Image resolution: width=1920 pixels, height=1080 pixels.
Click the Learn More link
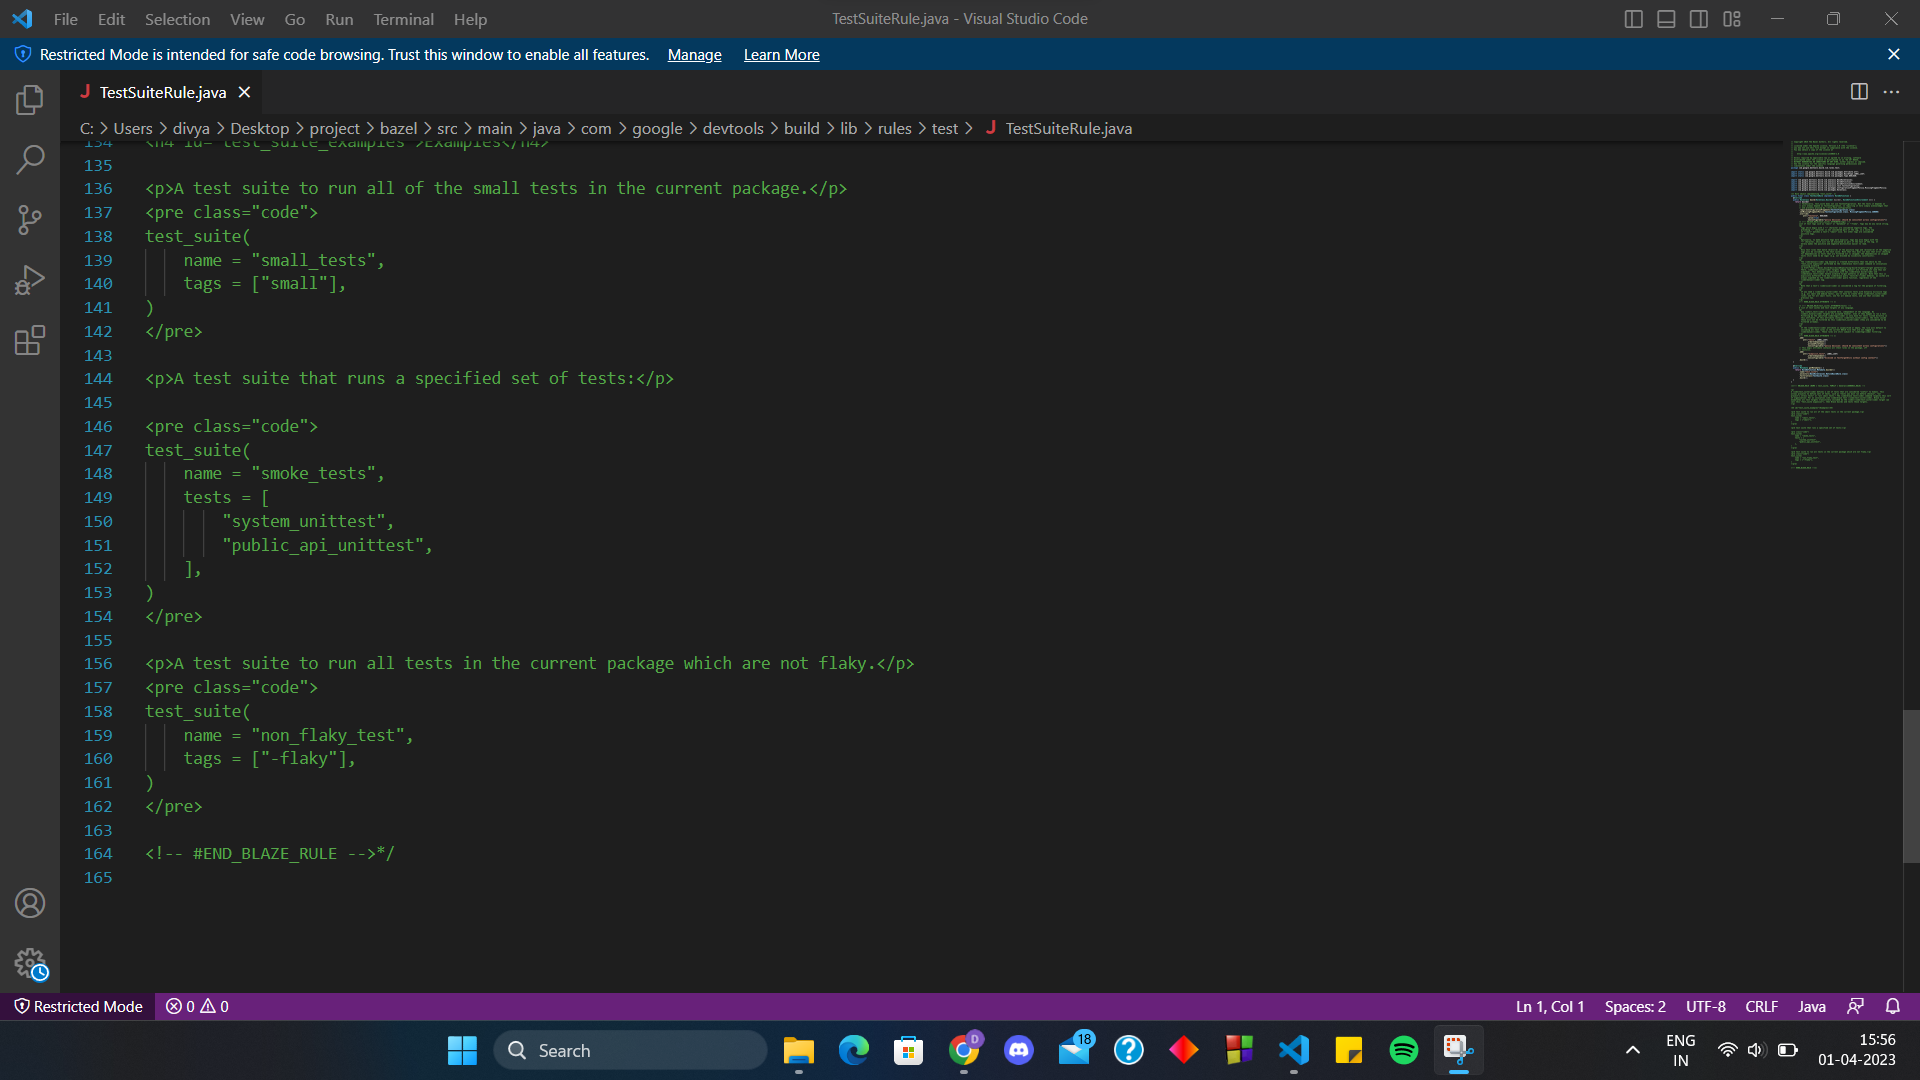tap(781, 55)
